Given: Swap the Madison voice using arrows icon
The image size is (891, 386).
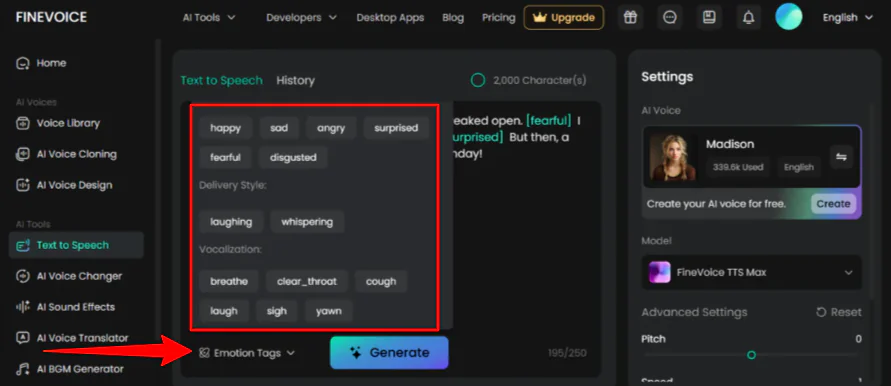Looking at the screenshot, I should (842, 157).
